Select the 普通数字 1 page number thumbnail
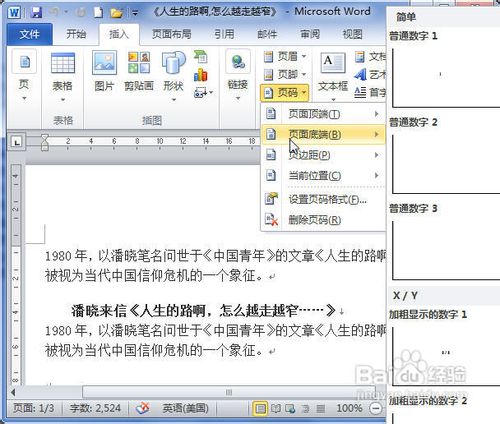This screenshot has height=424, width=500. click(446, 78)
